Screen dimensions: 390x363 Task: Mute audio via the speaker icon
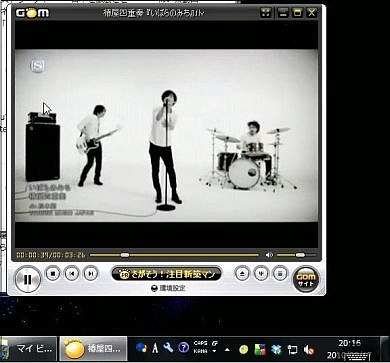pyautogui.click(x=269, y=255)
